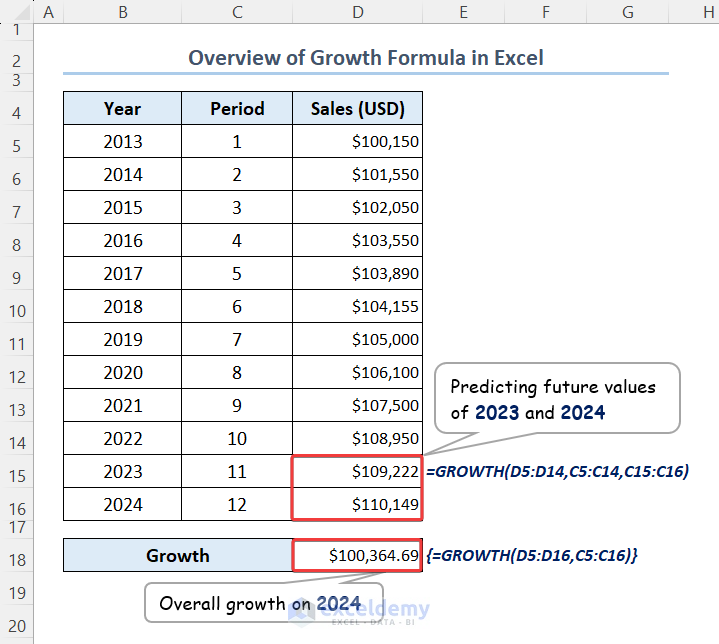
Task: Click the cell with year 2022
Action: [122, 439]
